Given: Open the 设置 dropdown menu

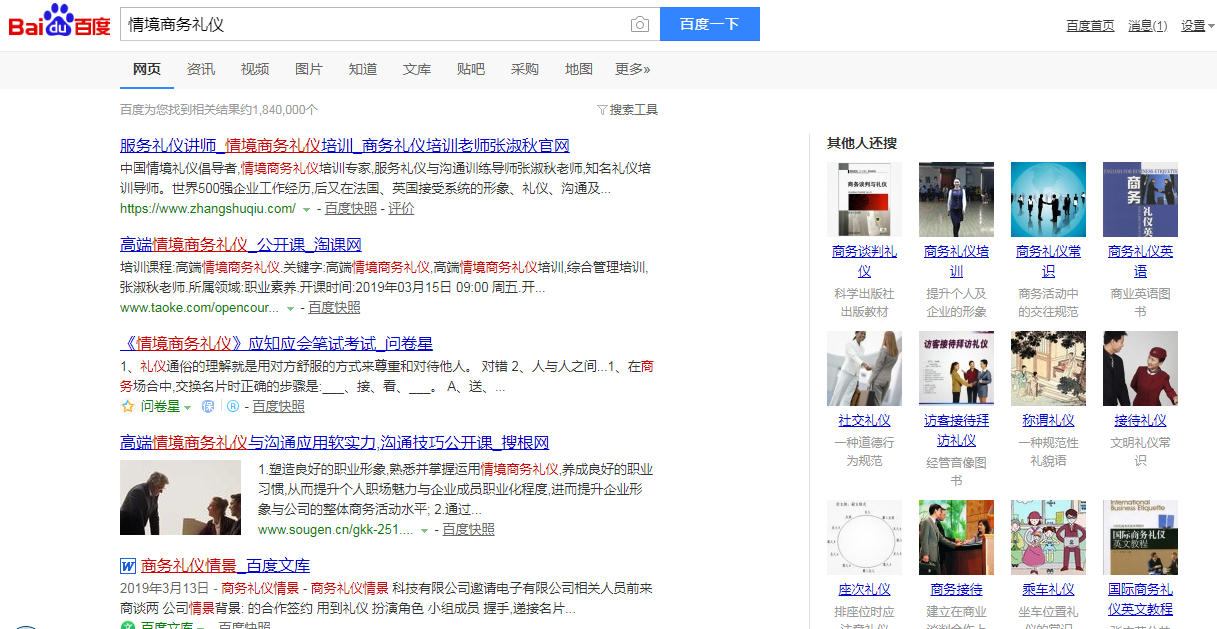Looking at the screenshot, I should tap(1197, 26).
